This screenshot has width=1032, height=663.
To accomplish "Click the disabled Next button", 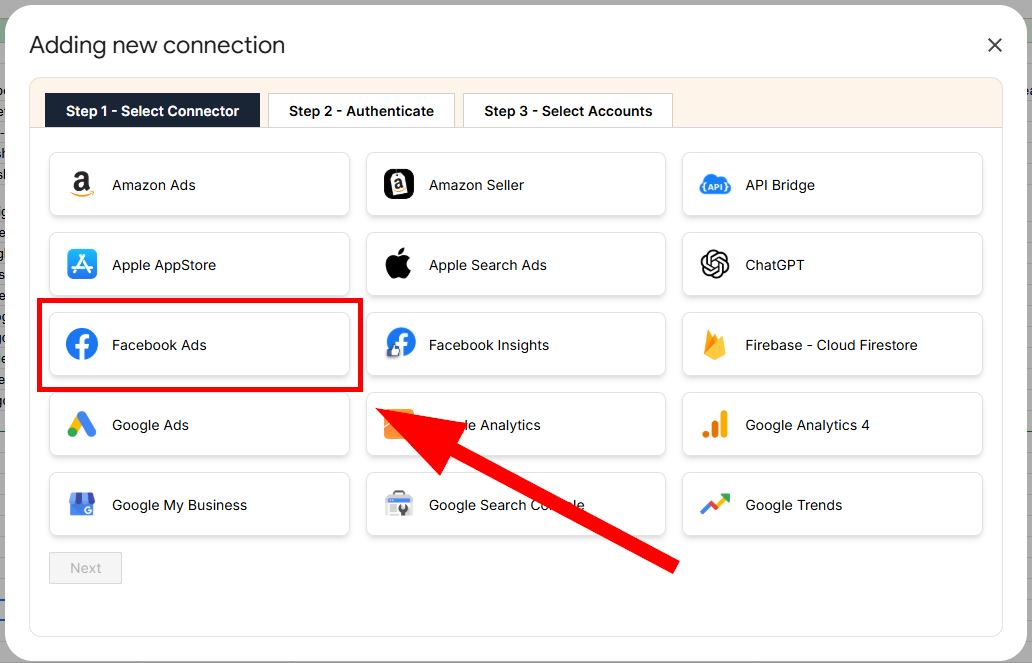I will pyautogui.click(x=86, y=568).
